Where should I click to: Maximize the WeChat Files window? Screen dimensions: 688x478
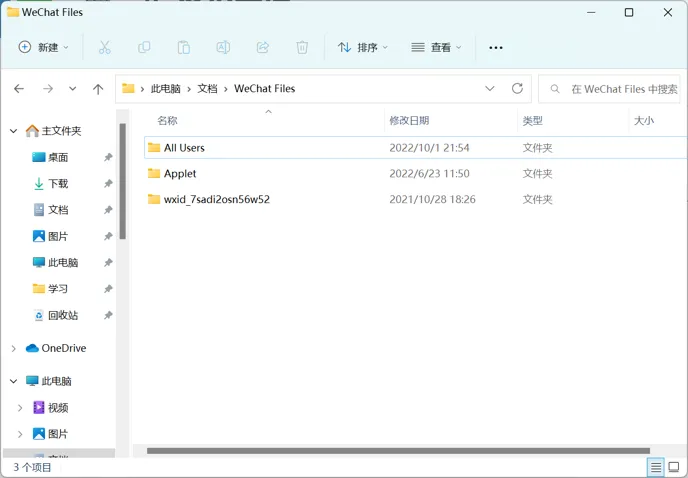tap(629, 12)
